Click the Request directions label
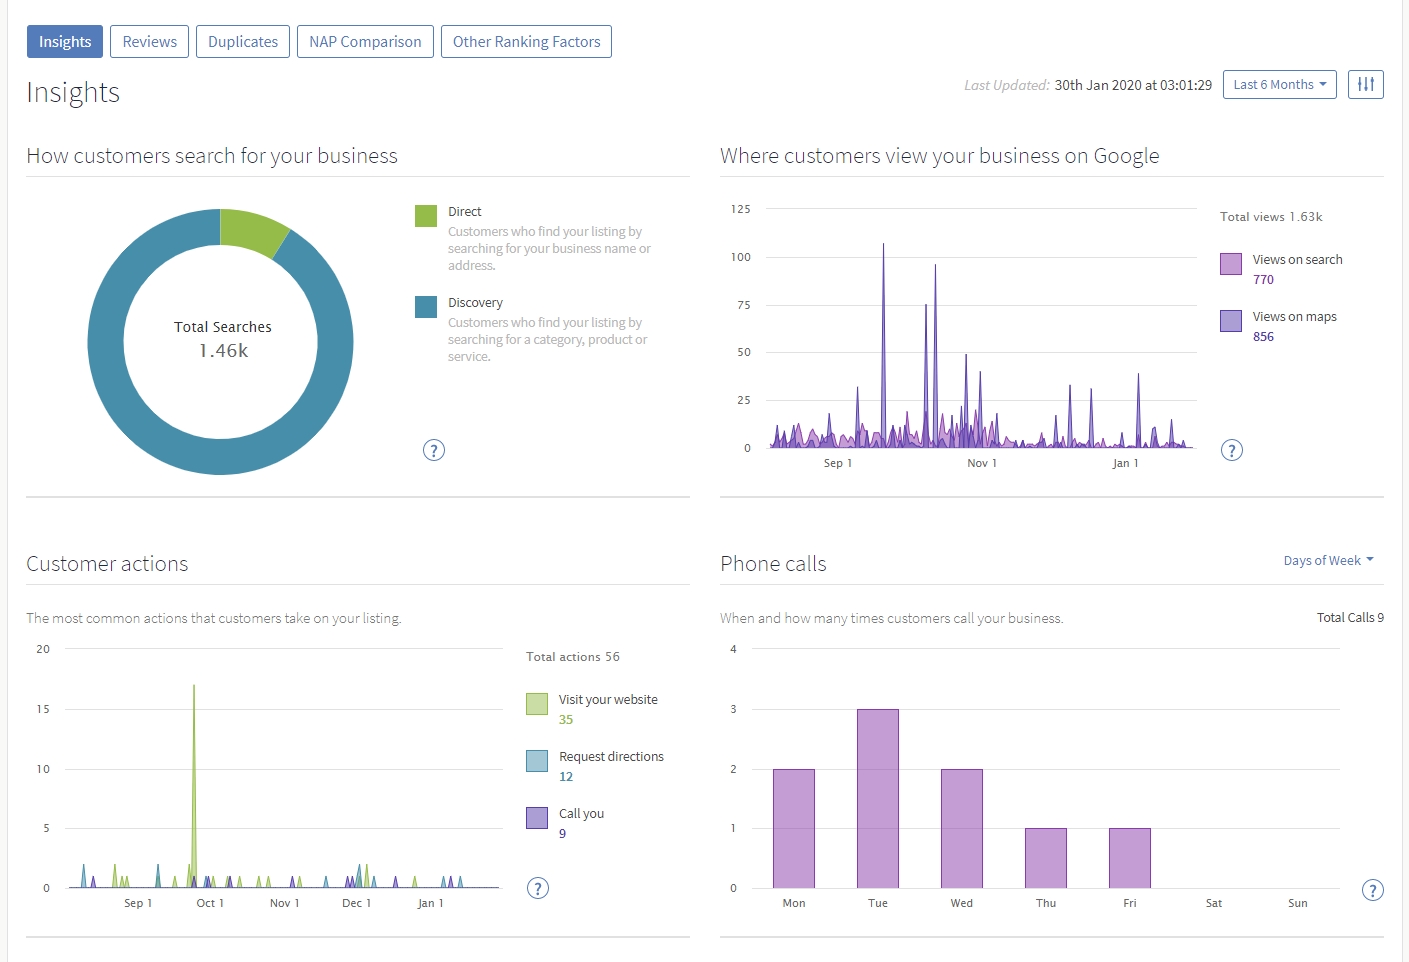The width and height of the screenshot is (1409, 962). coord(611,757)
